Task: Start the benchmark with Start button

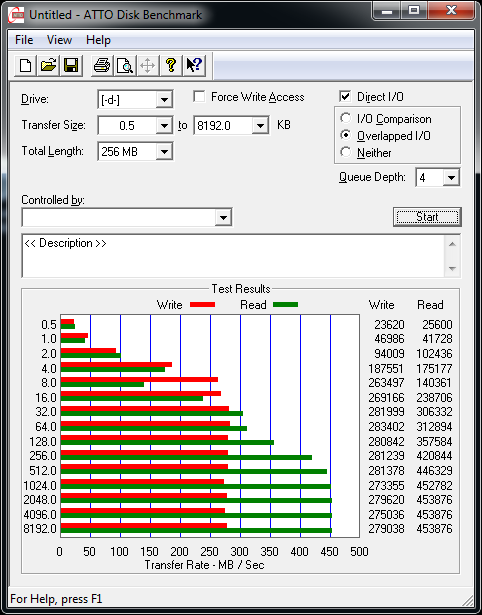Action: coord(427,217)
